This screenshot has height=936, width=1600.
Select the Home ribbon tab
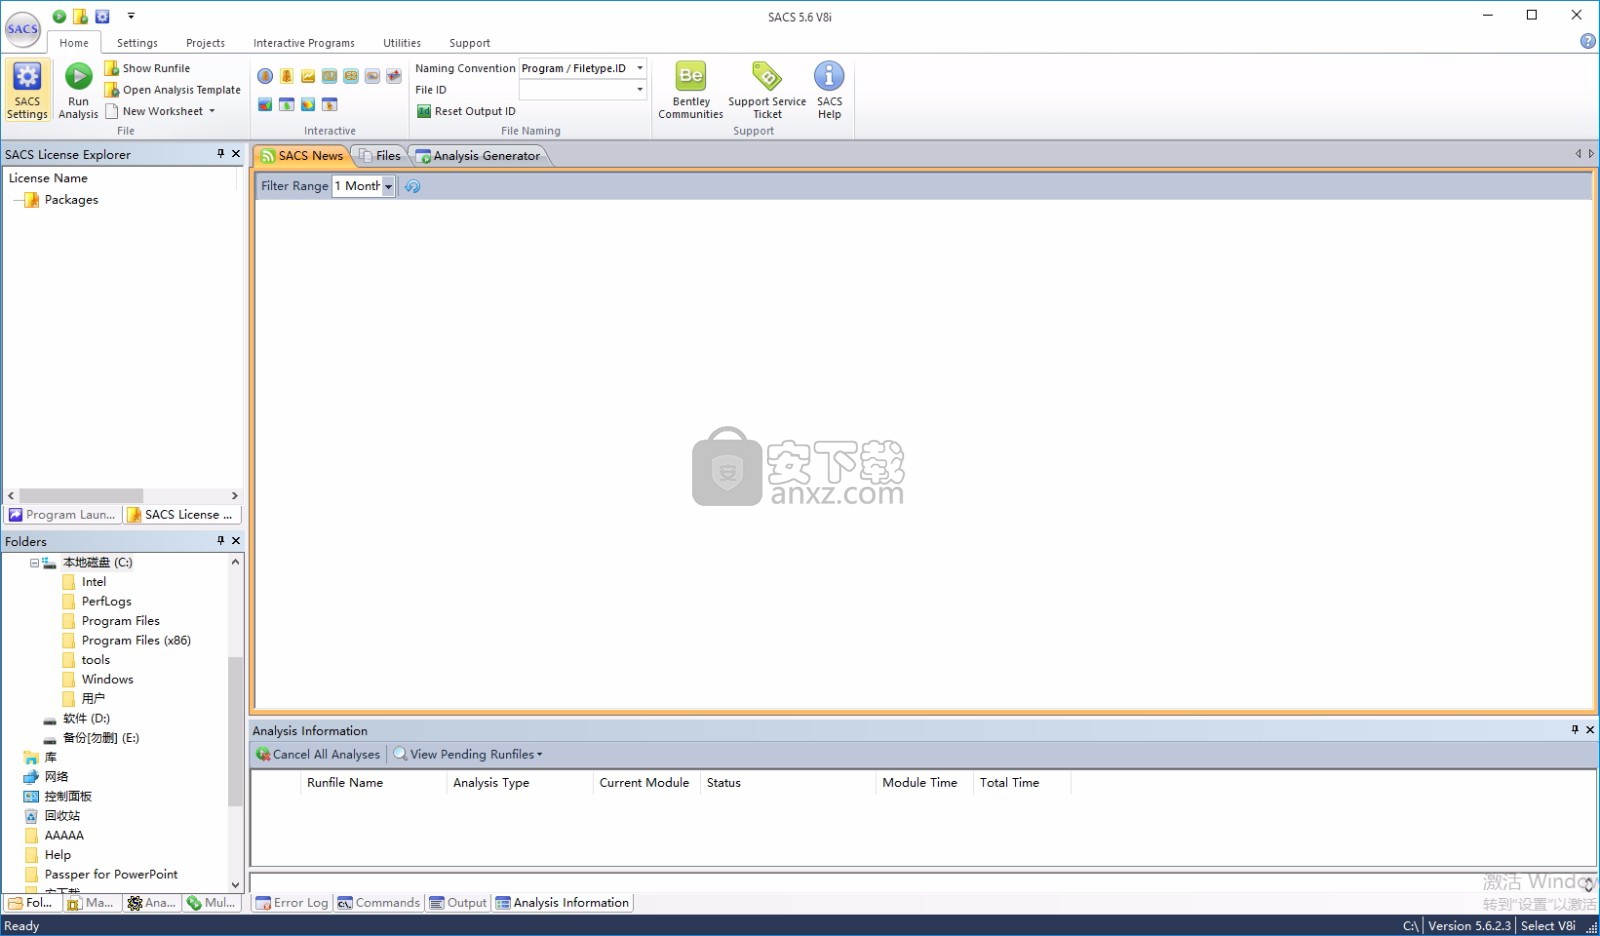point(74,43)
